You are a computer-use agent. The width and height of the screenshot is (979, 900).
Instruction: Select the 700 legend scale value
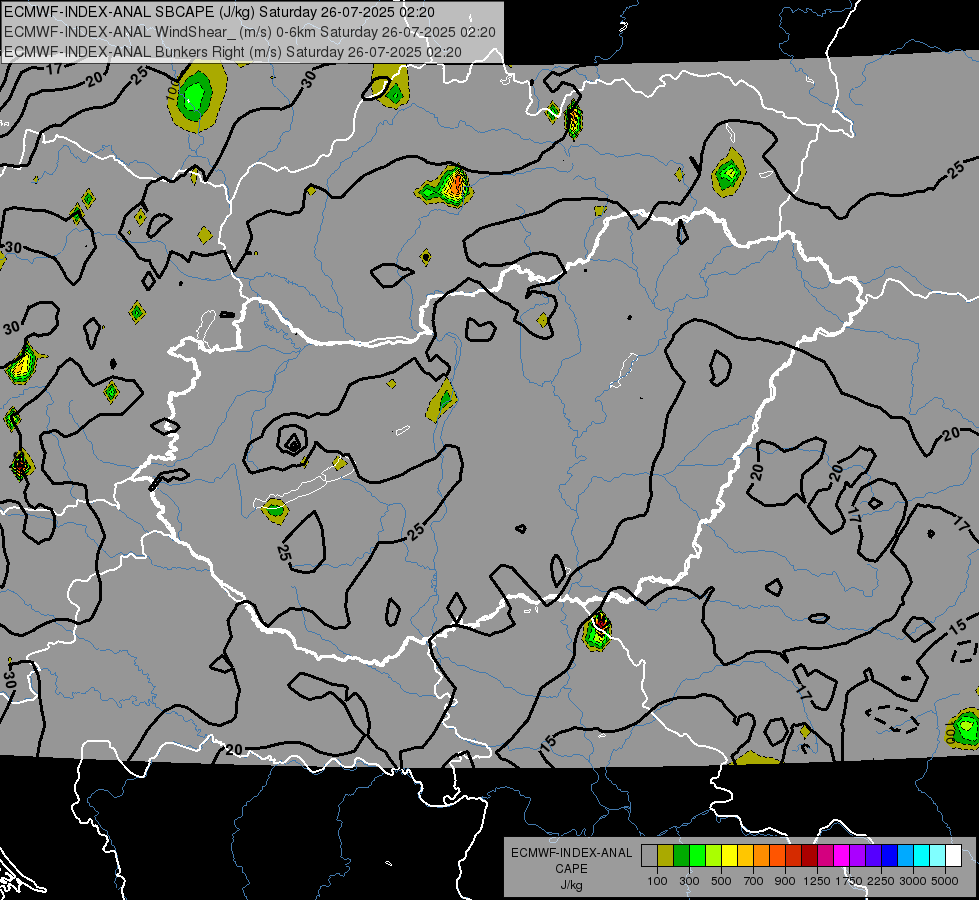(x=754, y=881)
